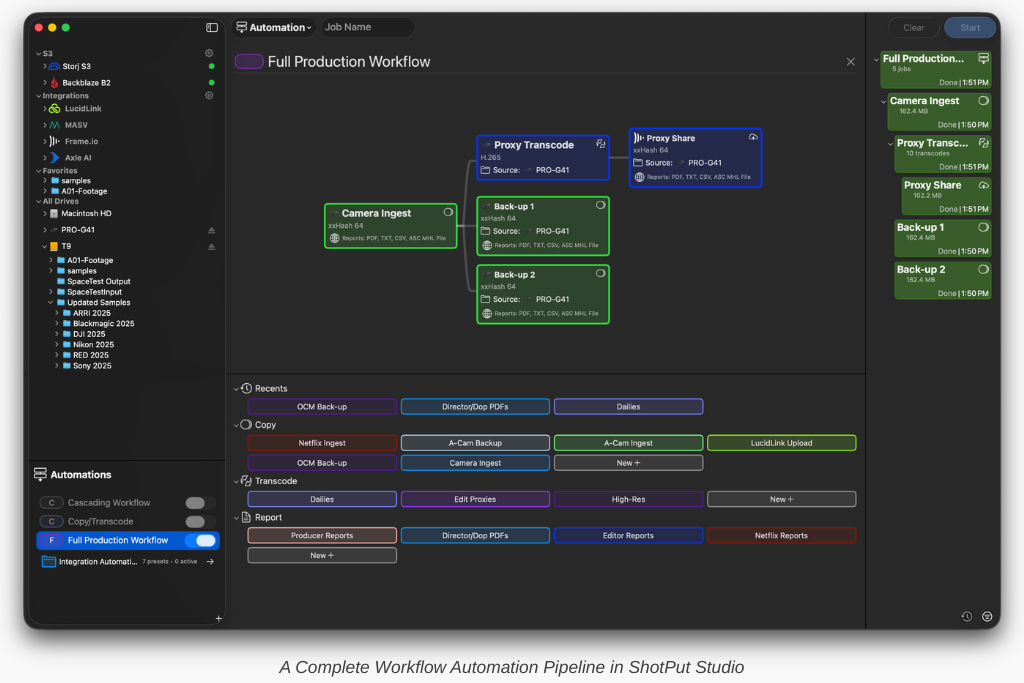The height and width of the screenshot is (683, 1024).
Task: Choose the Edit Proxies transcode preset
Action: click(475, 499)
